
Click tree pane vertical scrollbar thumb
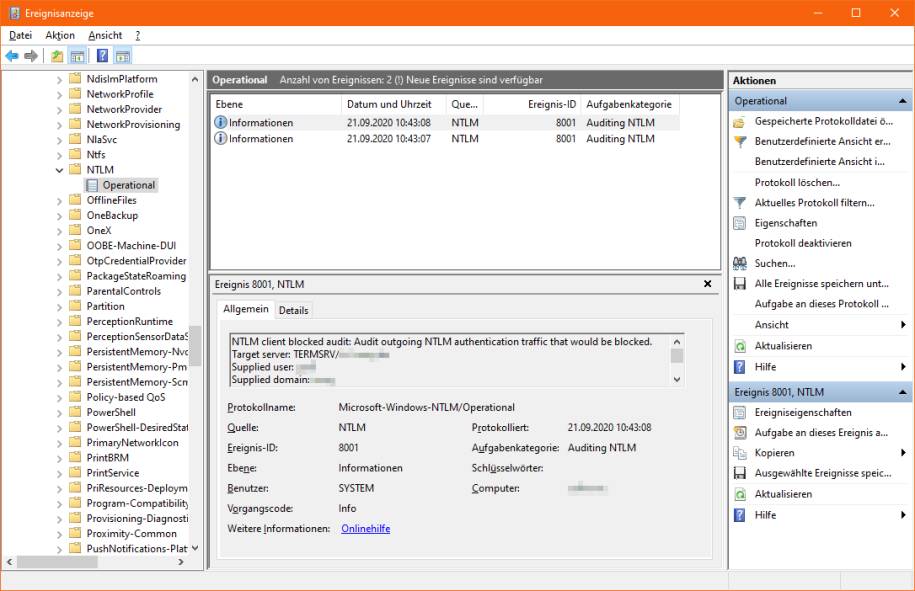[x=195, y=345]
